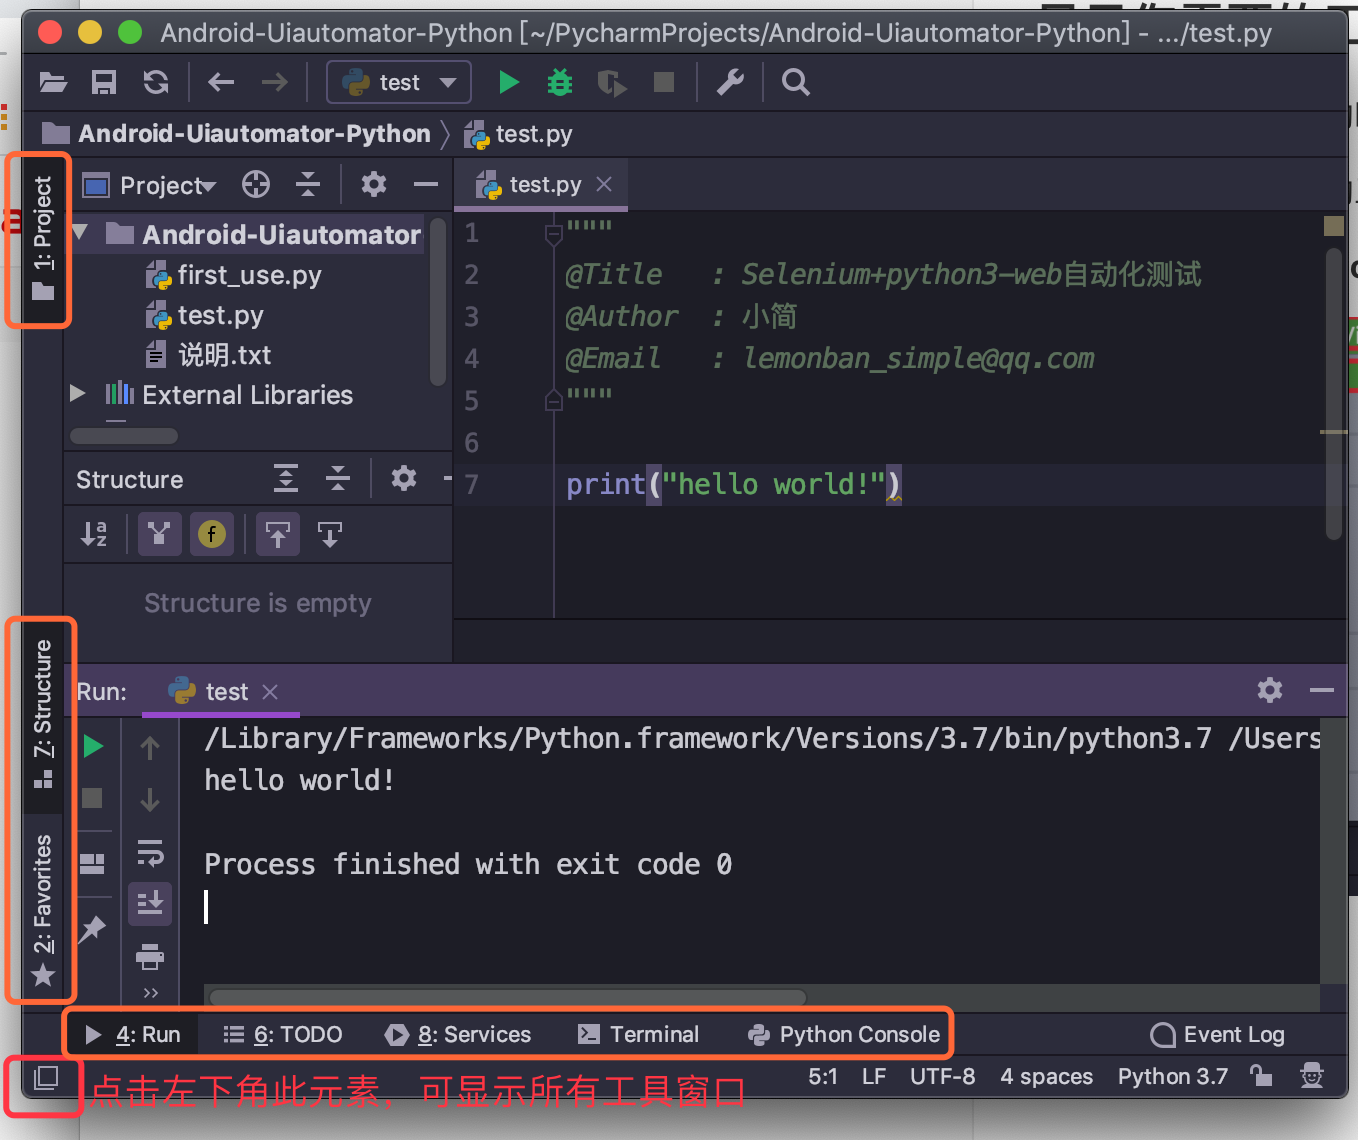Viewport: 1358px width, 1140px height.
Task: Click the synchronize files refresh icon
Action: click(x=156, y=82)
